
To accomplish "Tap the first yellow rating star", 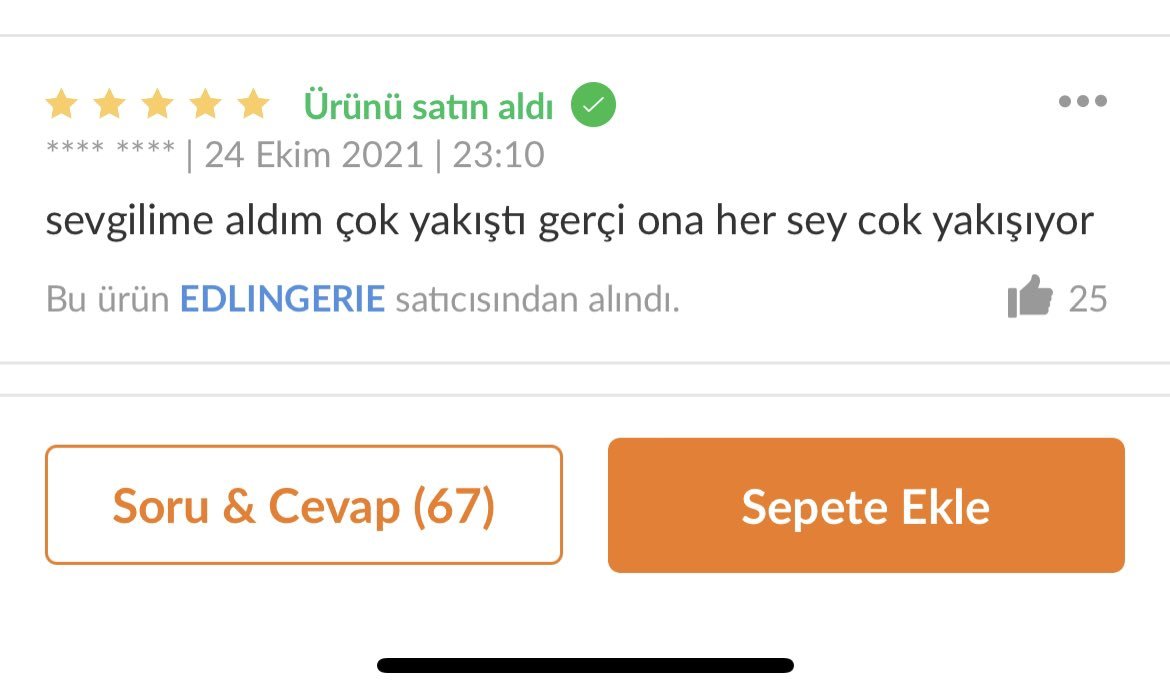I will pyautogui.click(x=61, y=104).
